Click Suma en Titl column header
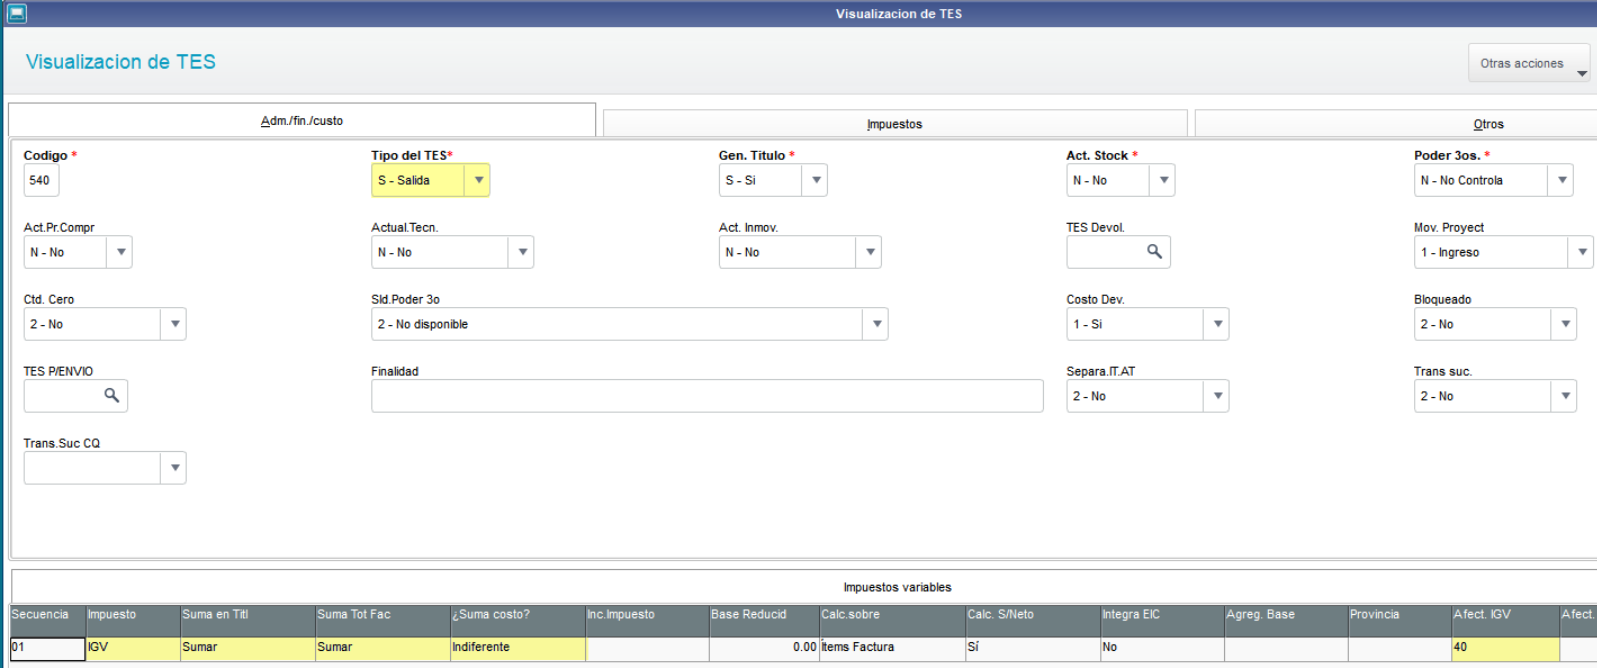The image size is (1597, 668). coord(247,620)
